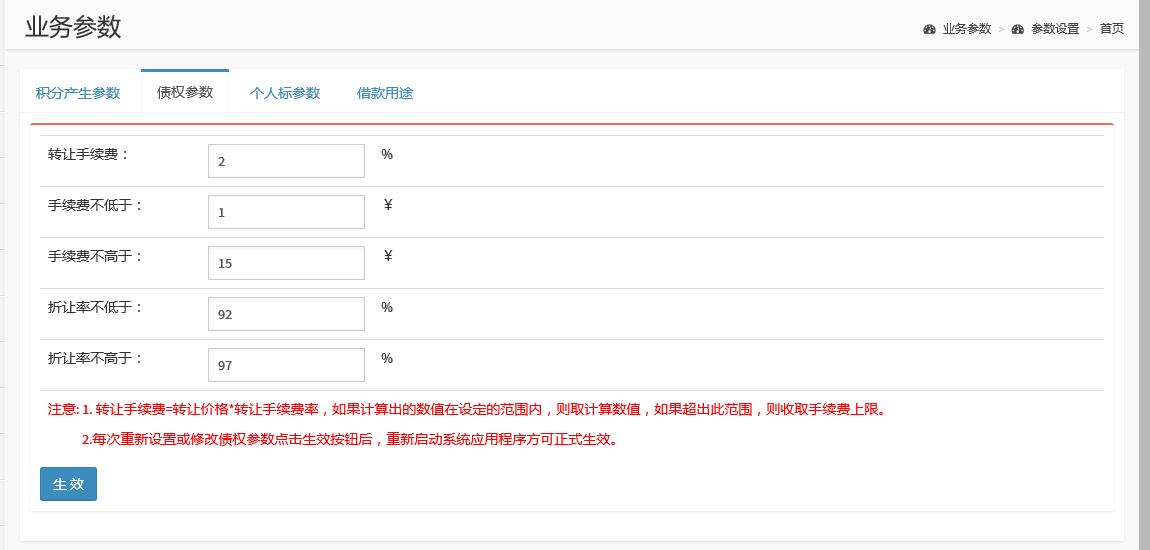The height and width of the screenshot is (550, 1150).
Task: Select the 手续费不高于 input field
Action: [286, 263]
